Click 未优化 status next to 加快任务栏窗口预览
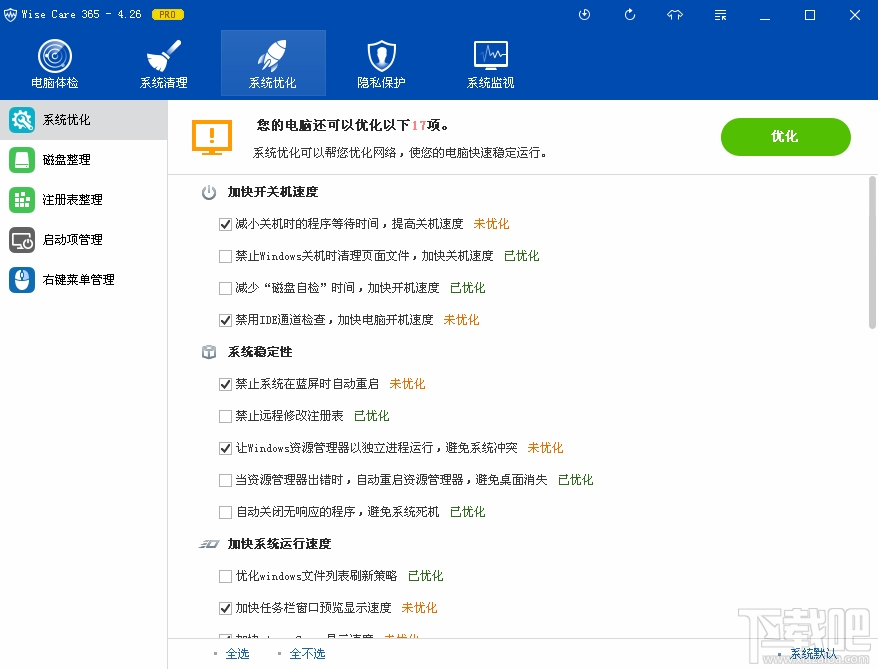Viewport: 878px width, 669px height. point(419,608)
